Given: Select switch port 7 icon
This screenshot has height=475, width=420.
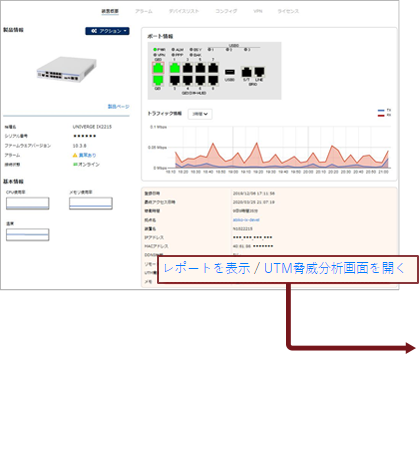Looking at the screenshot, I should (x=213, y=68).
